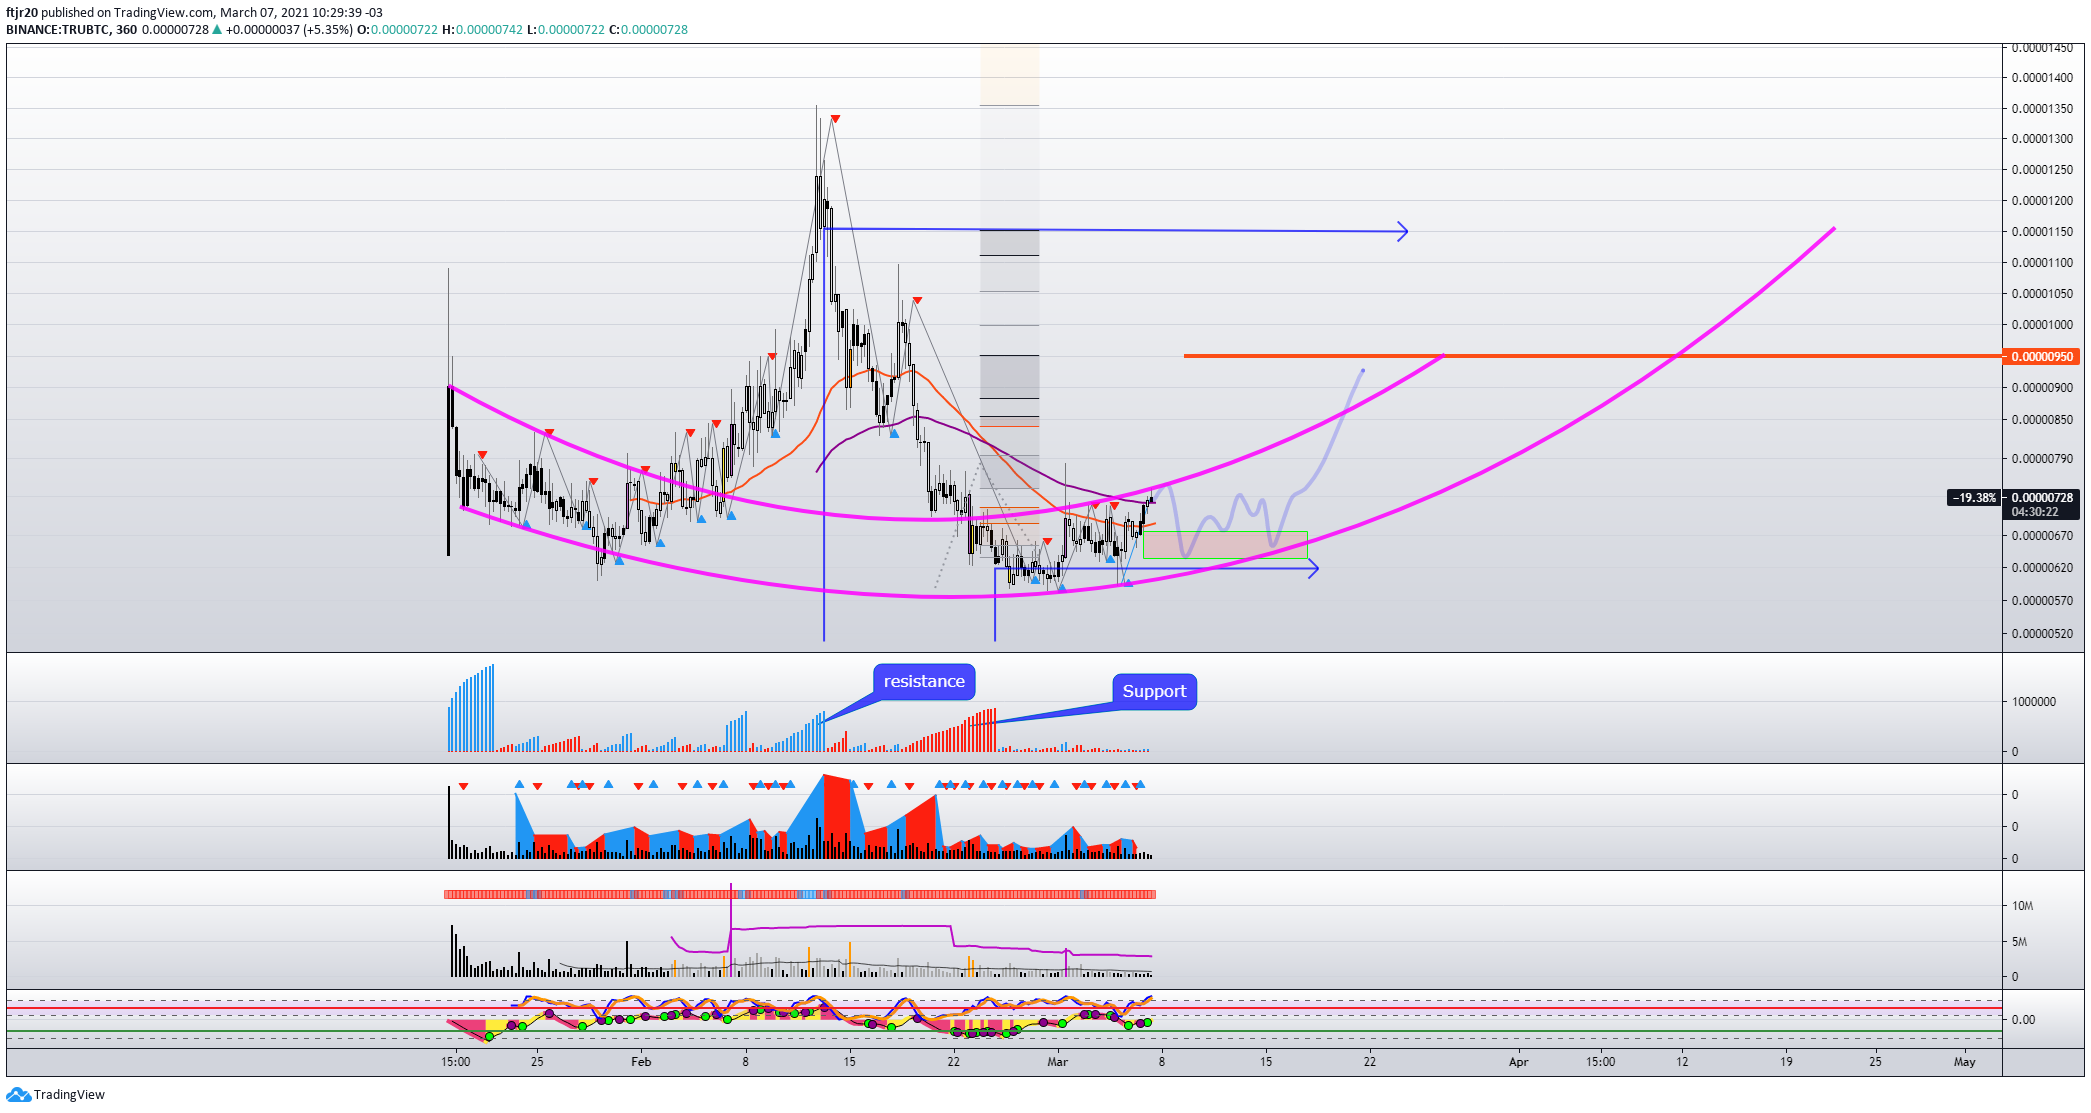Click the red-blue striped indicator bar in the volume pane
2091x1113 pixels.
pos(800,894)
